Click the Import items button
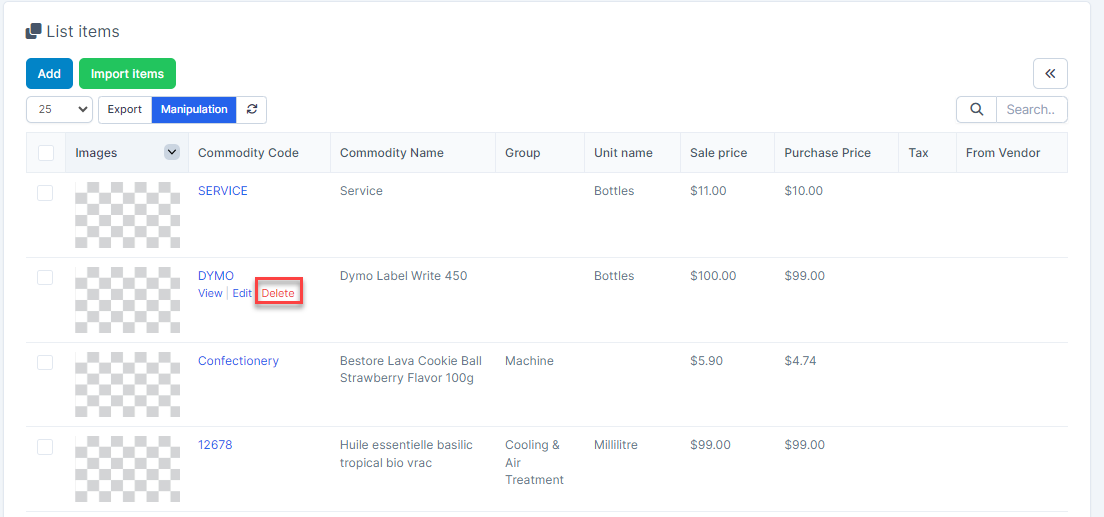1104x517 pixels. coord(127,74)
